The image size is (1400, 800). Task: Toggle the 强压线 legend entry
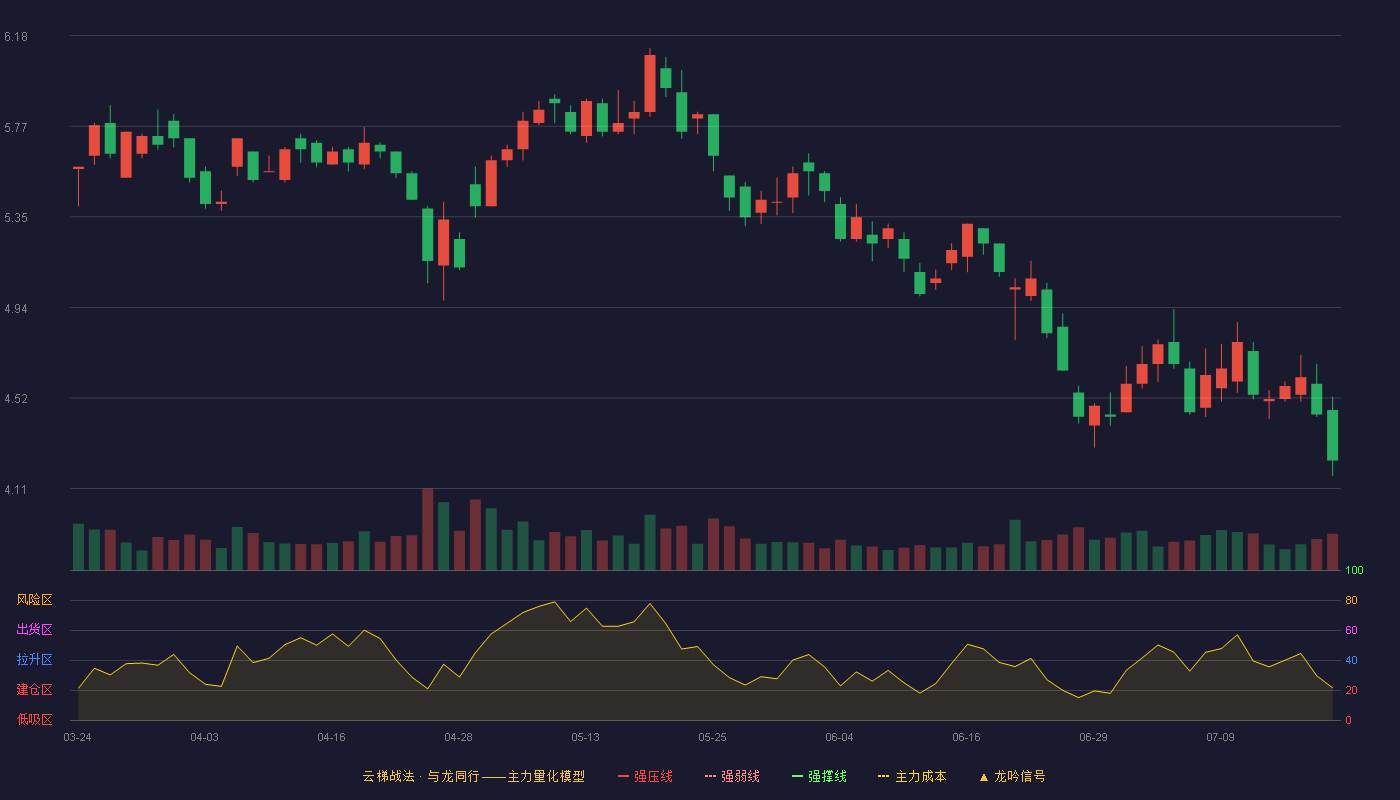tap(645, 776)
